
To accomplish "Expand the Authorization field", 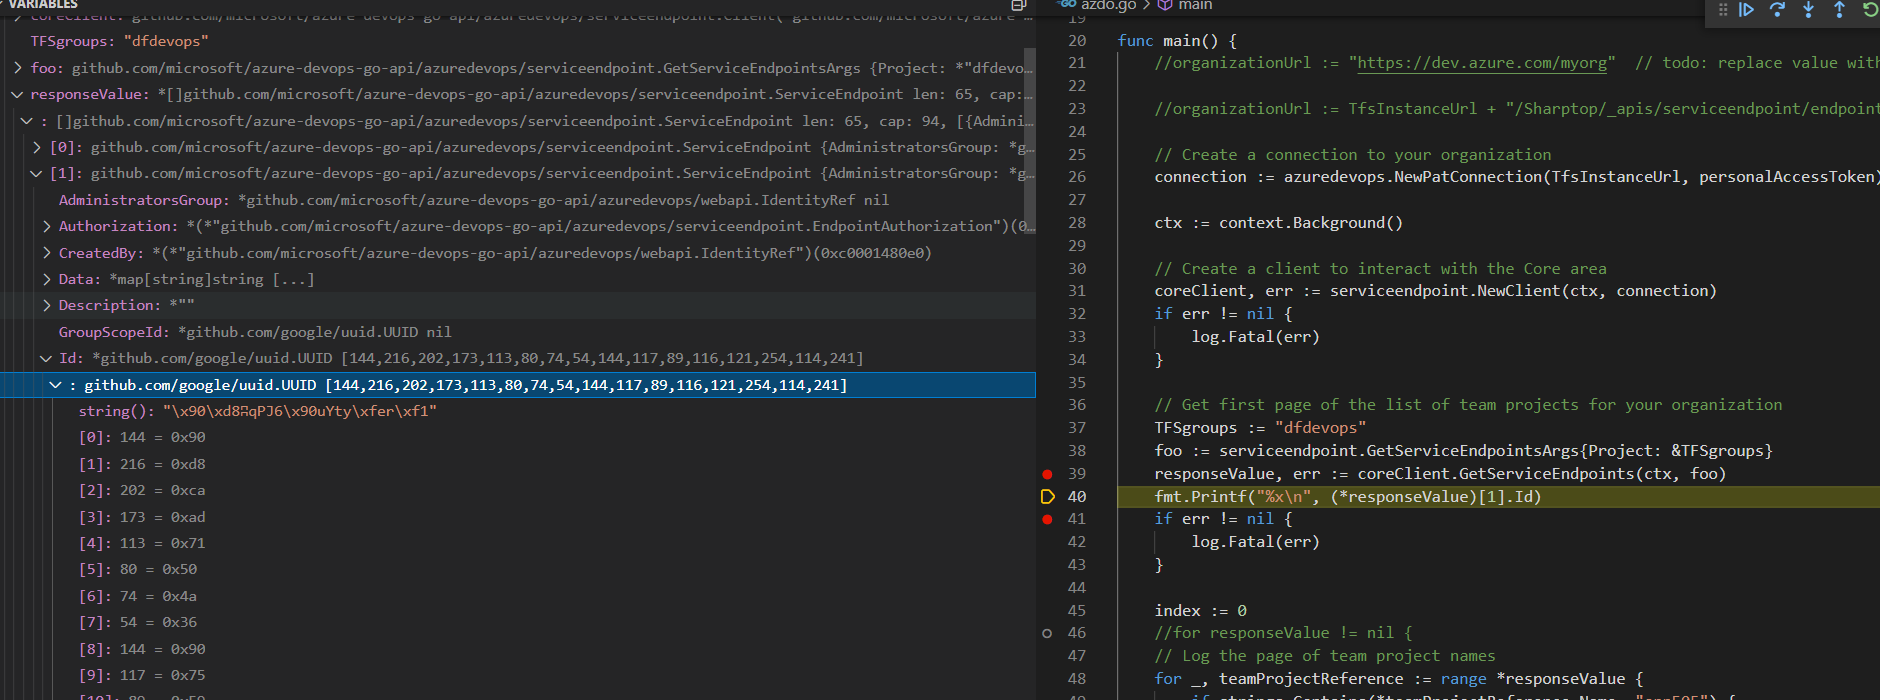I will coord(46,227).
